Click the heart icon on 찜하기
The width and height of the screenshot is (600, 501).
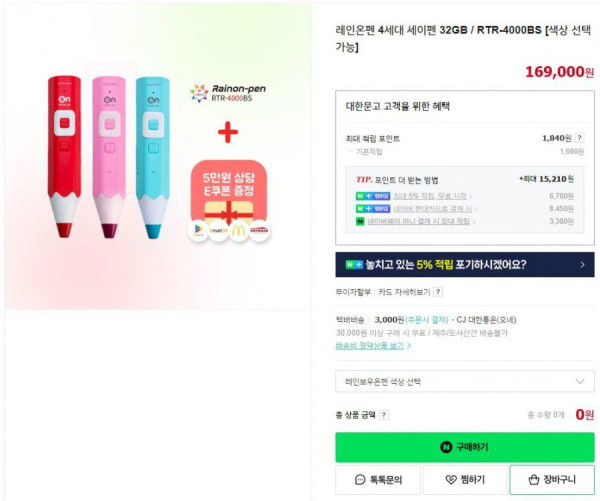pos(451,480)
